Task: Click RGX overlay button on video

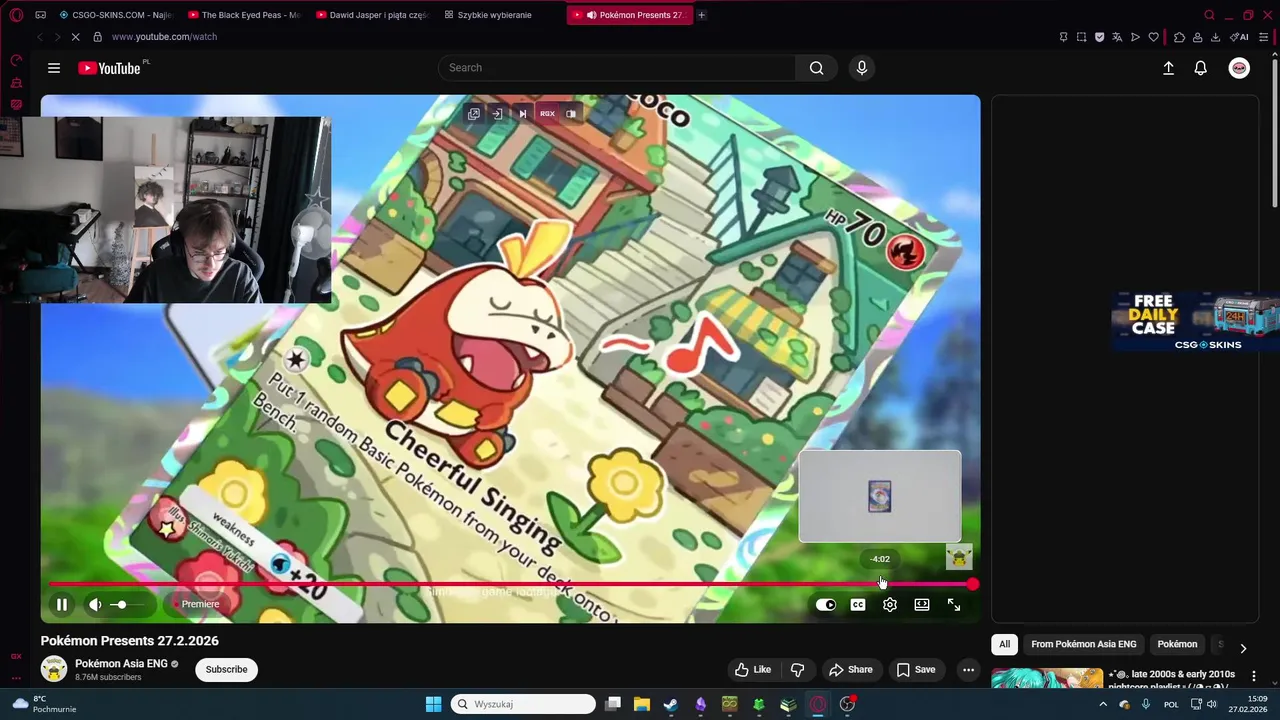Action: (547, 114)
